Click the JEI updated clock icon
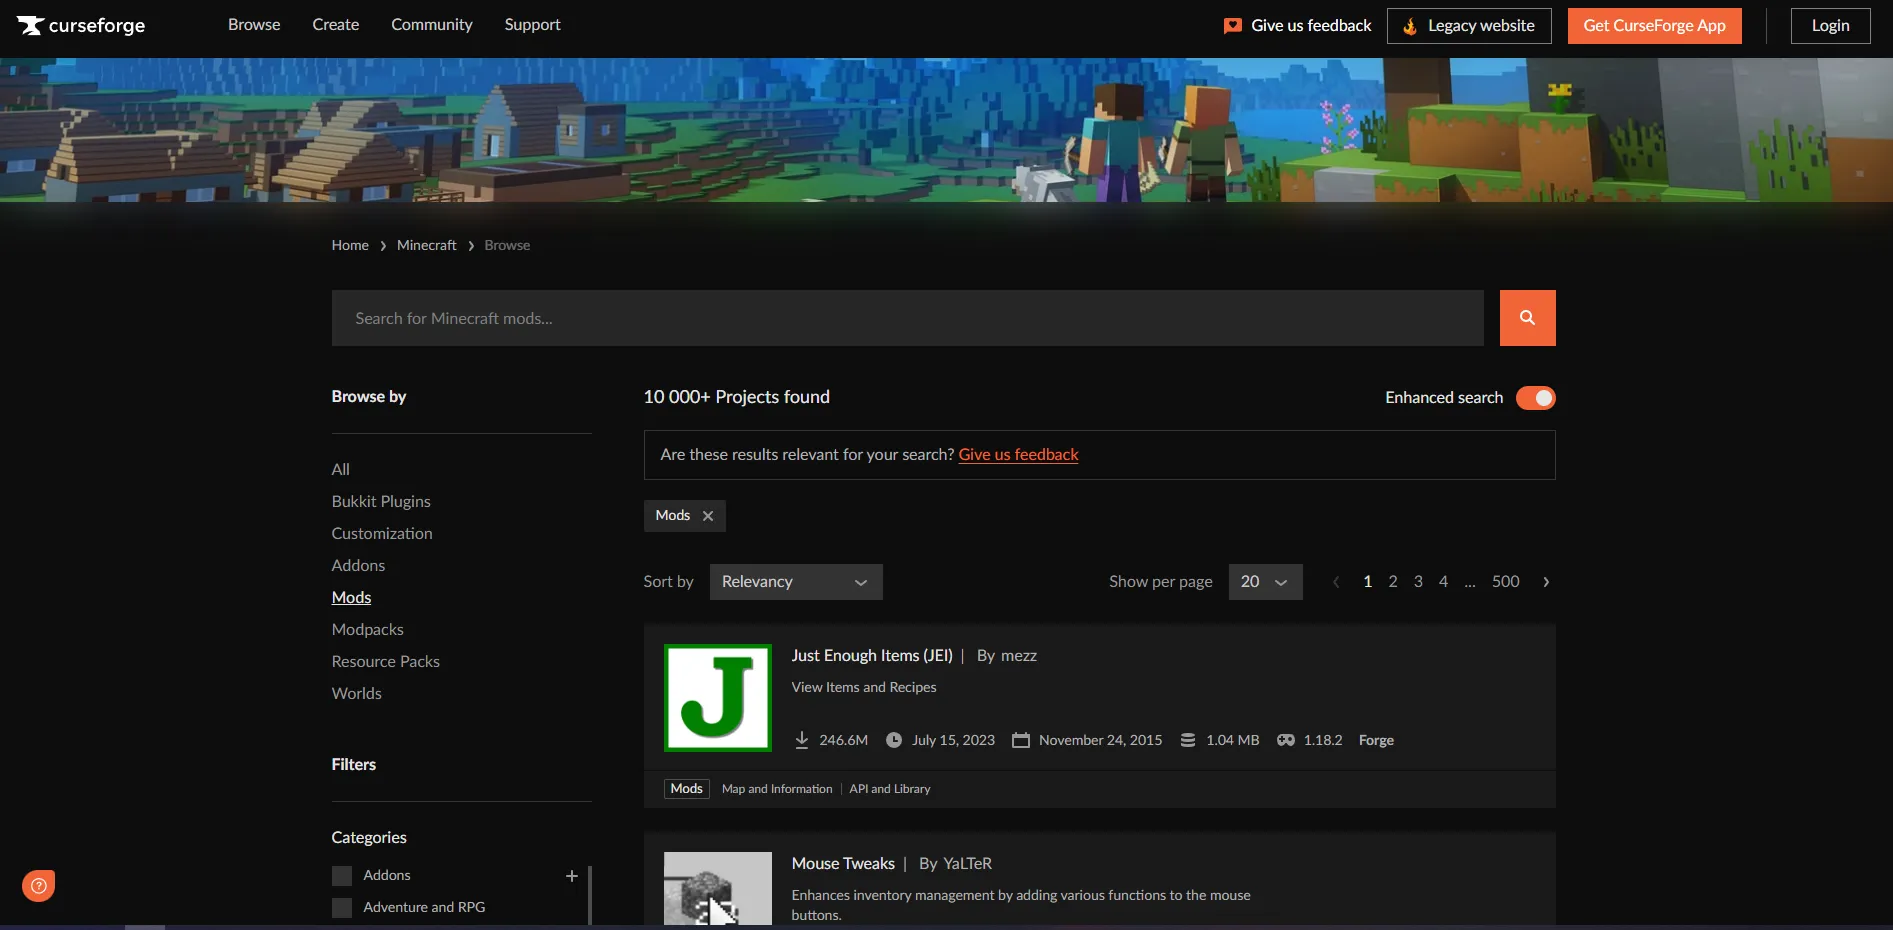 pos(894,740)
